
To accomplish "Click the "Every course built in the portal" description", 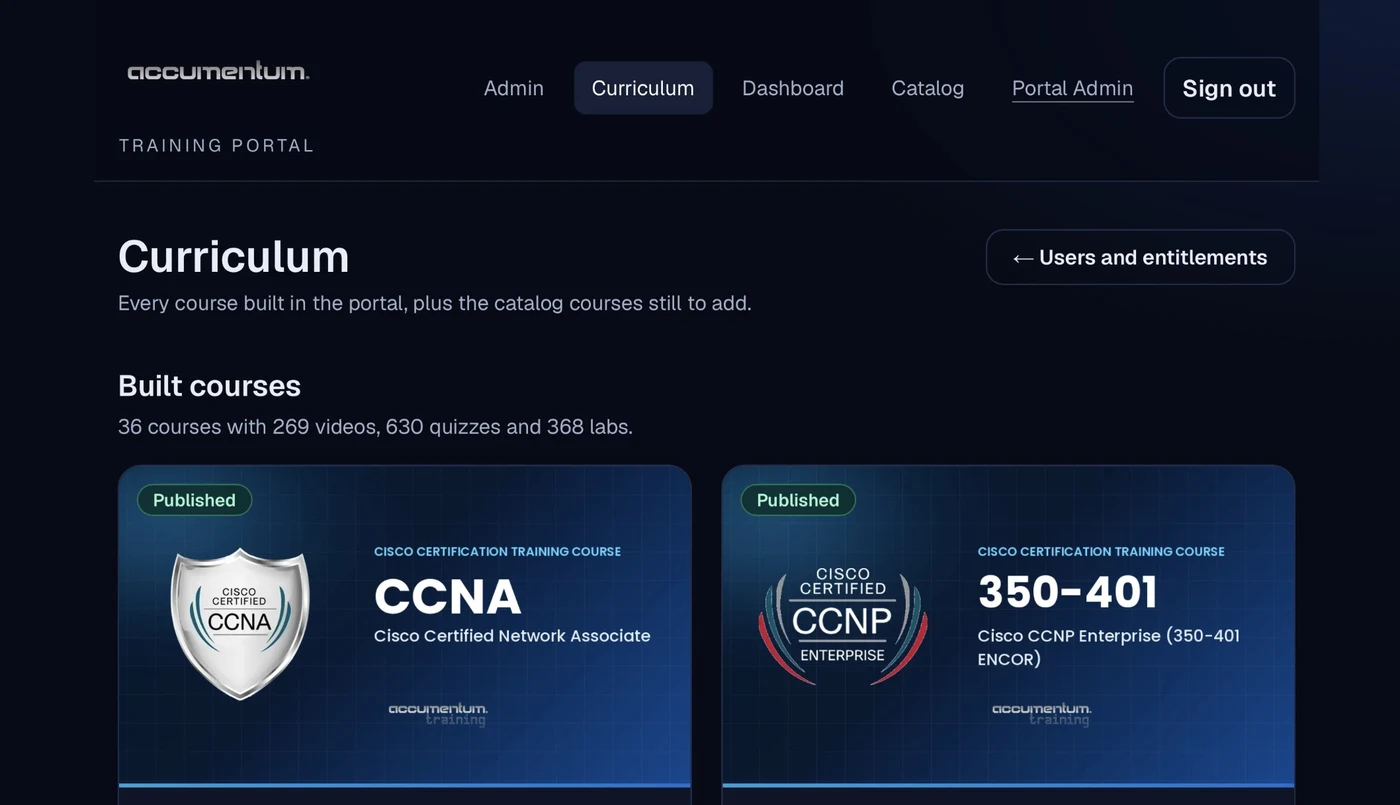I will pos(434,303).
